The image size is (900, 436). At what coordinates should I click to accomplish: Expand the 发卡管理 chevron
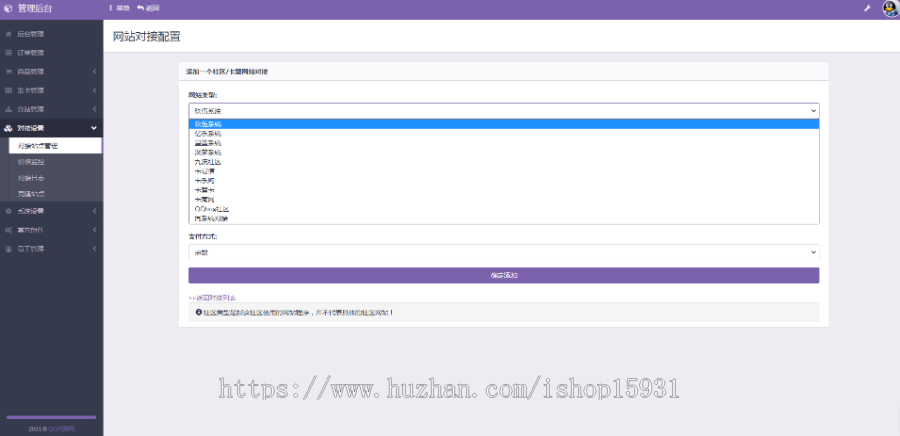coord(94,91)
